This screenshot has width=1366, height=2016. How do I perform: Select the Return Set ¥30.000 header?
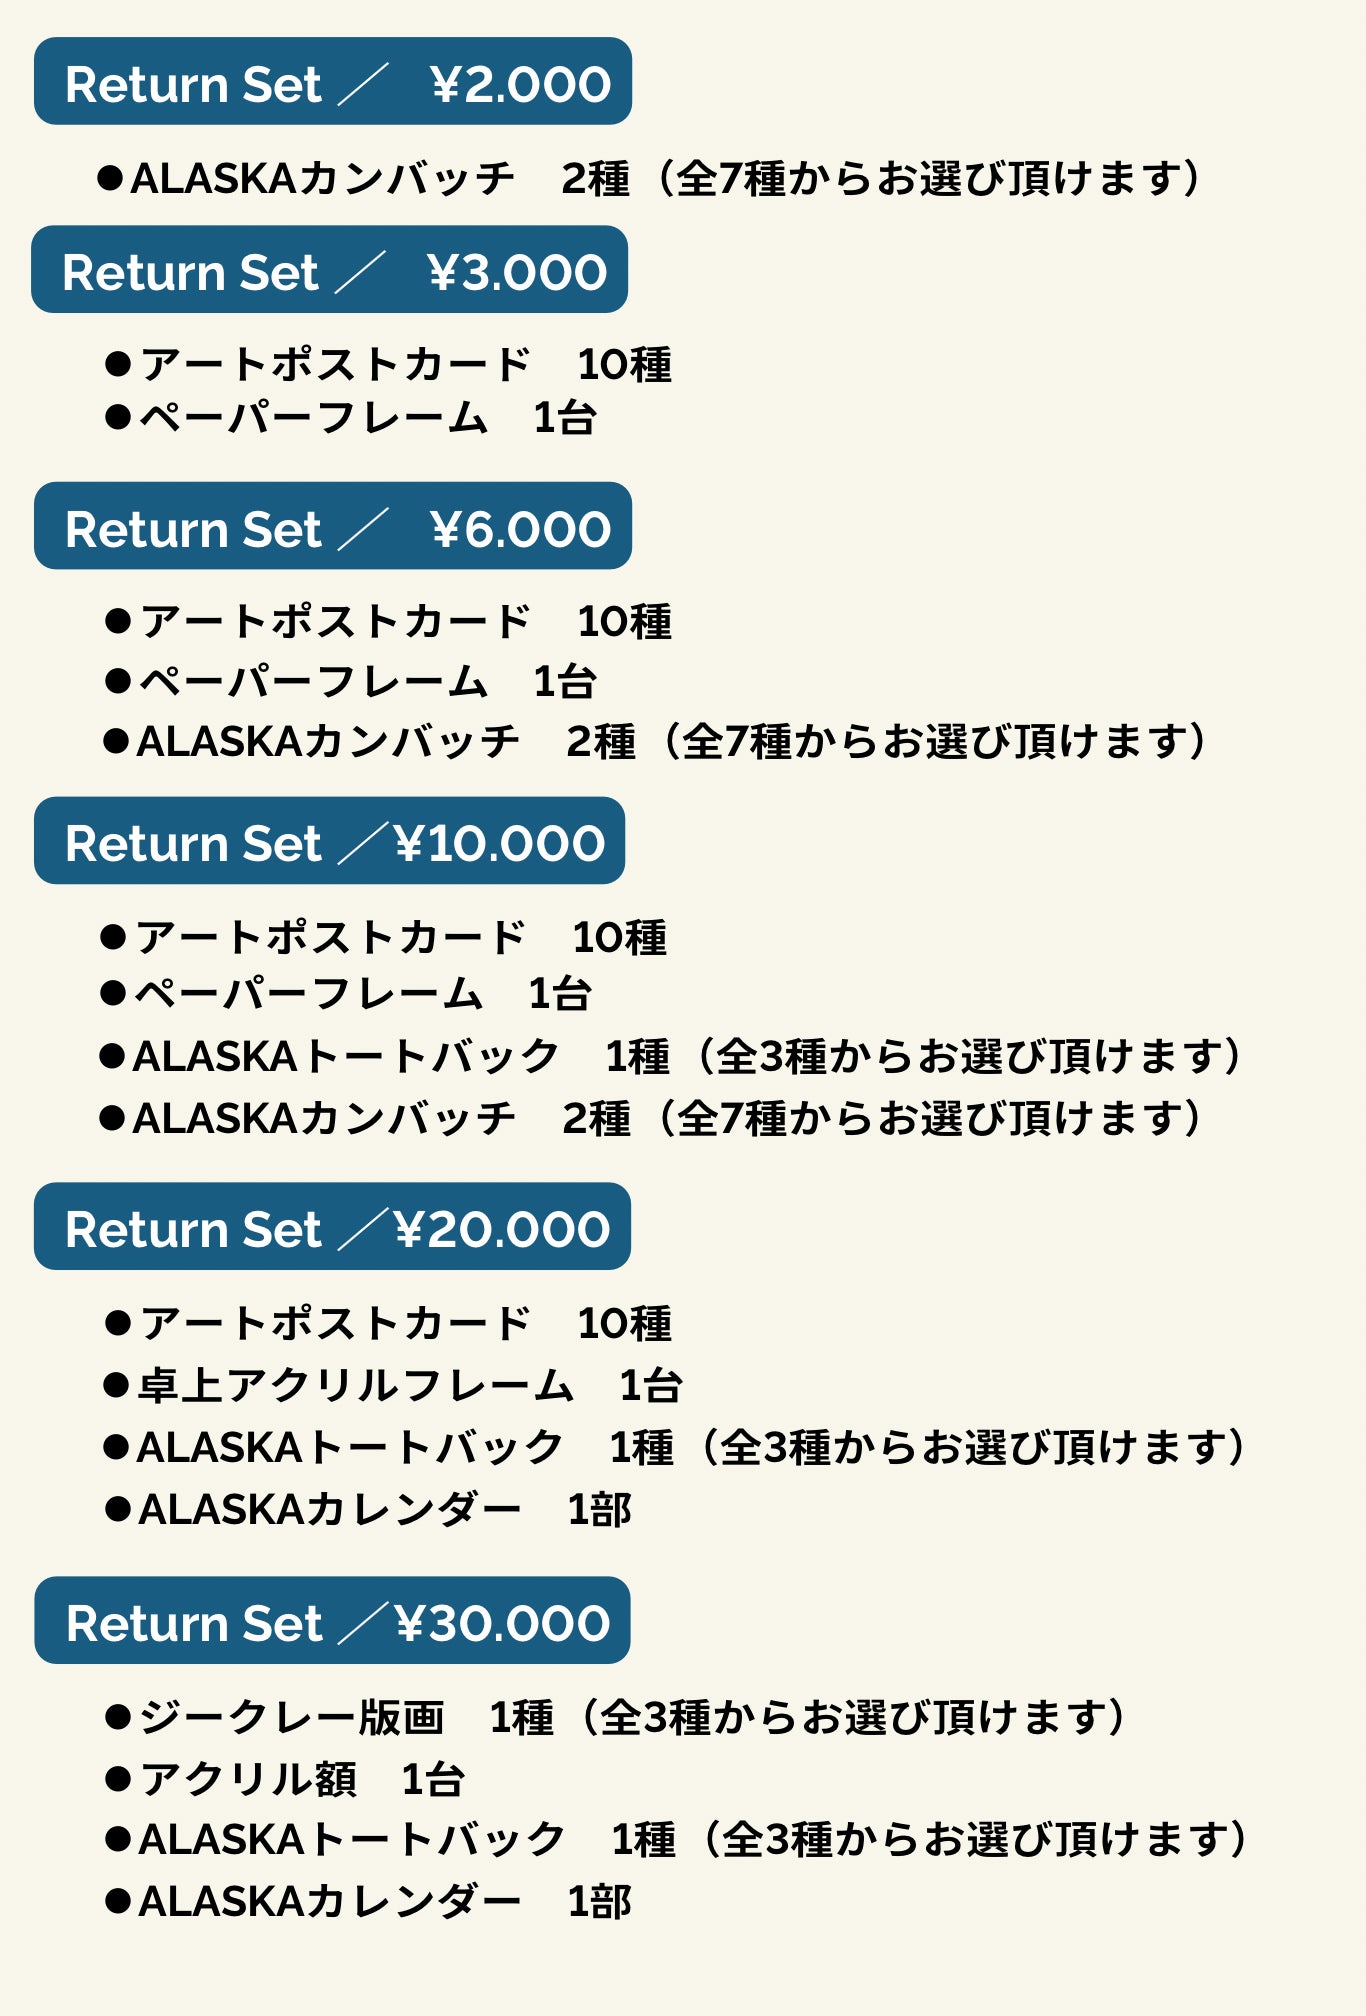click(332, 1621)
